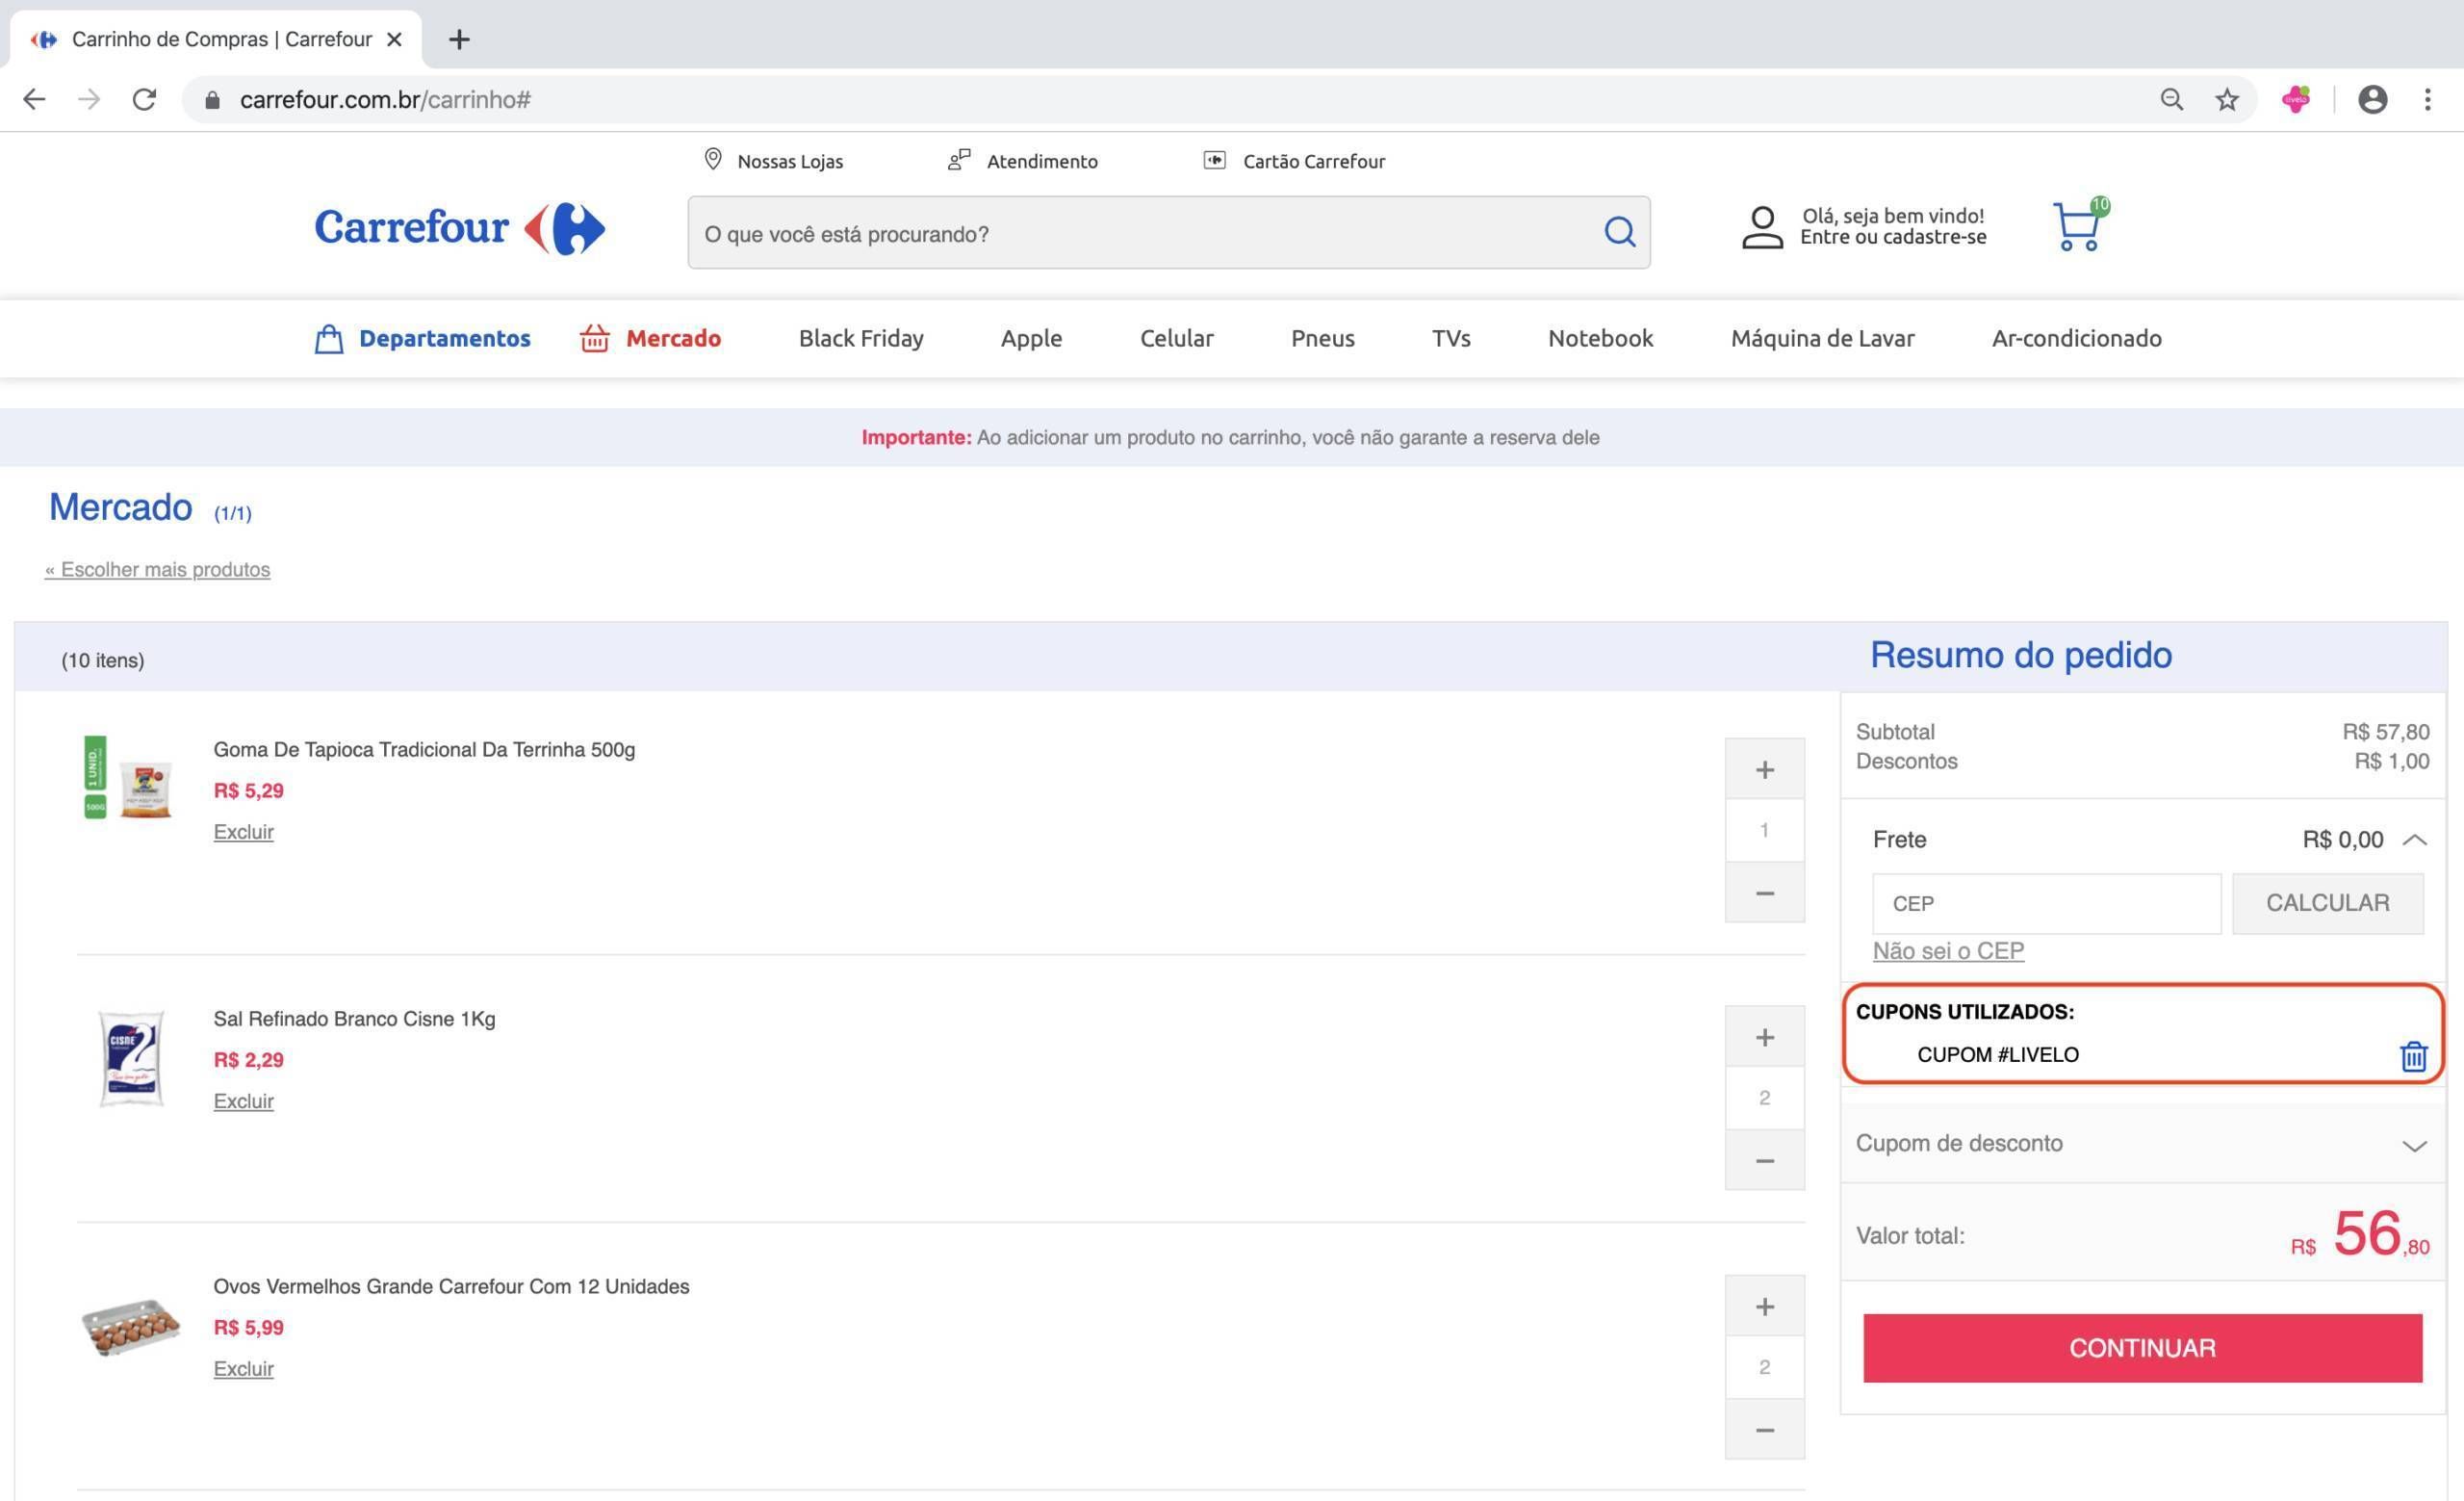Screen dimensions: 2464x1501
Task: Remove Goma De Tapioca with Excluir
Action: point(243,831)
